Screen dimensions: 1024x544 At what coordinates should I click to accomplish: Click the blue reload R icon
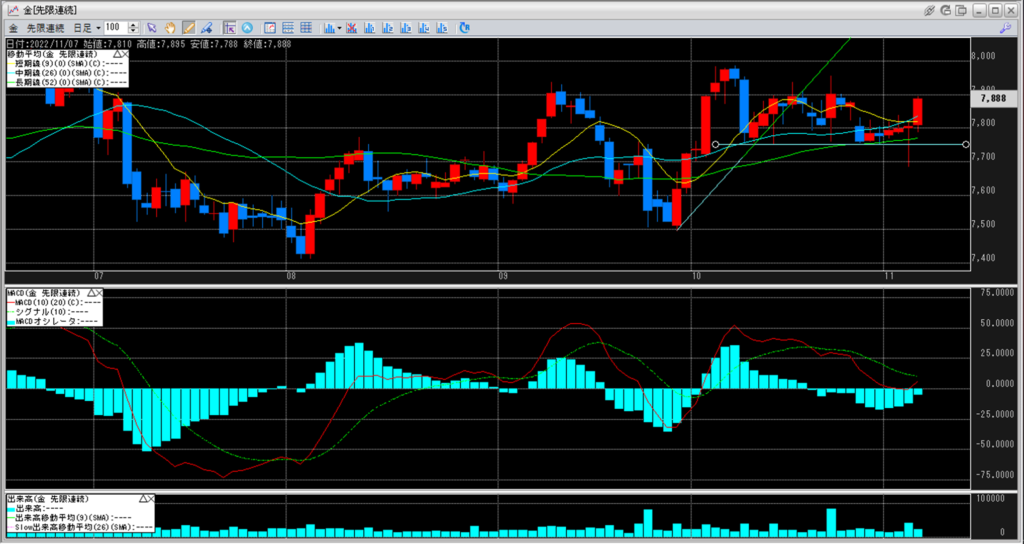[464, 27]
